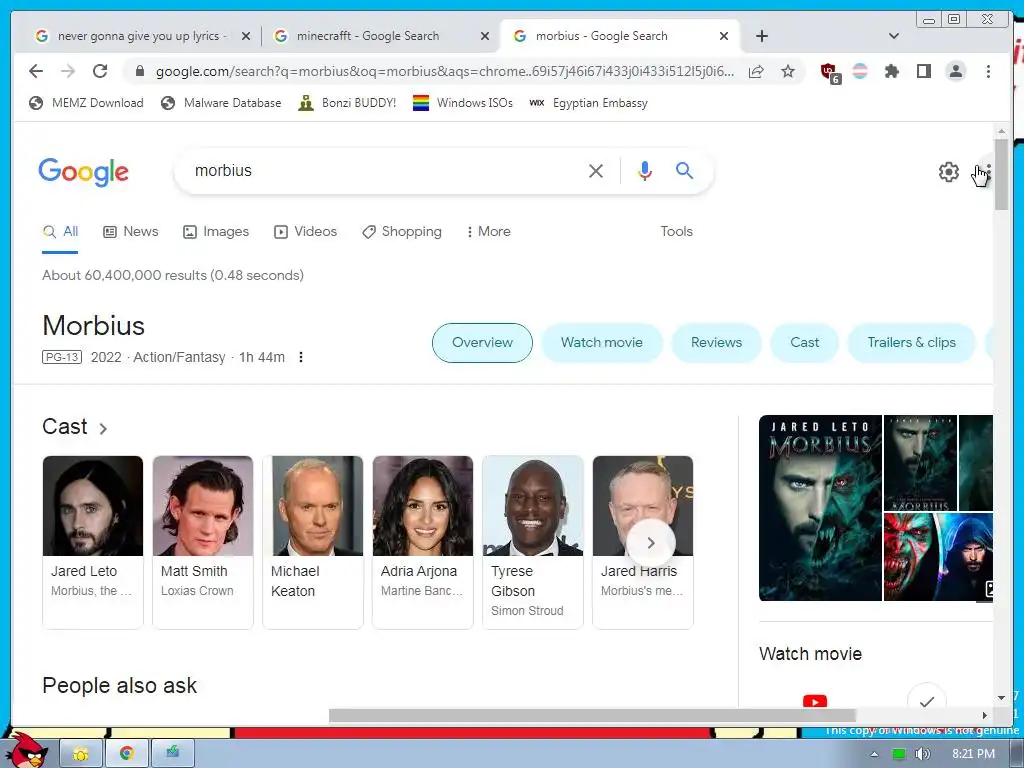This screenshot has width=1024, height=768.
Task: Open the Windows ISOs bookmark
Action: [463, 103]
